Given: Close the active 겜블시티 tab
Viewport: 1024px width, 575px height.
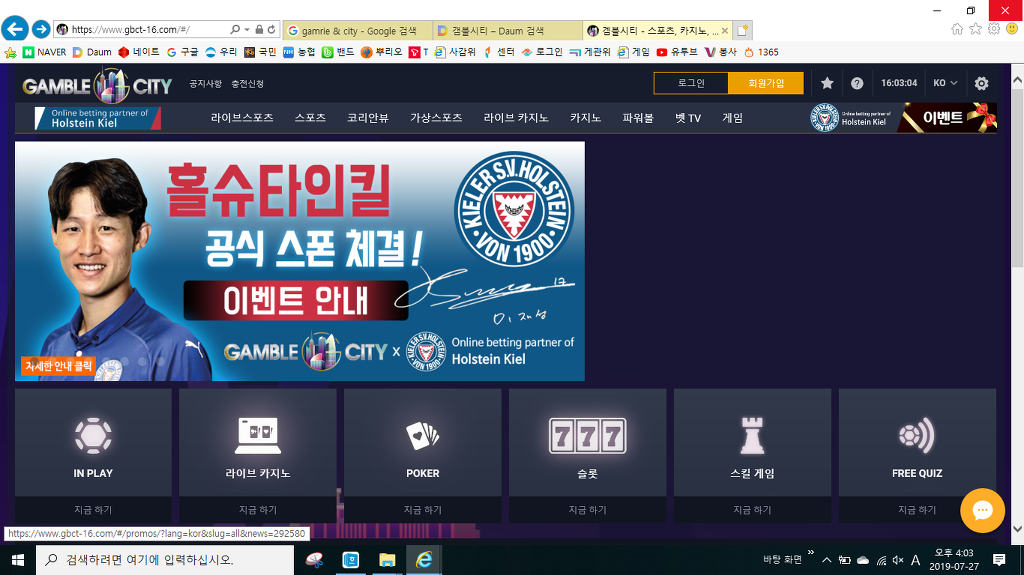Looking at the screenshot, I should (x=725, y=31).
